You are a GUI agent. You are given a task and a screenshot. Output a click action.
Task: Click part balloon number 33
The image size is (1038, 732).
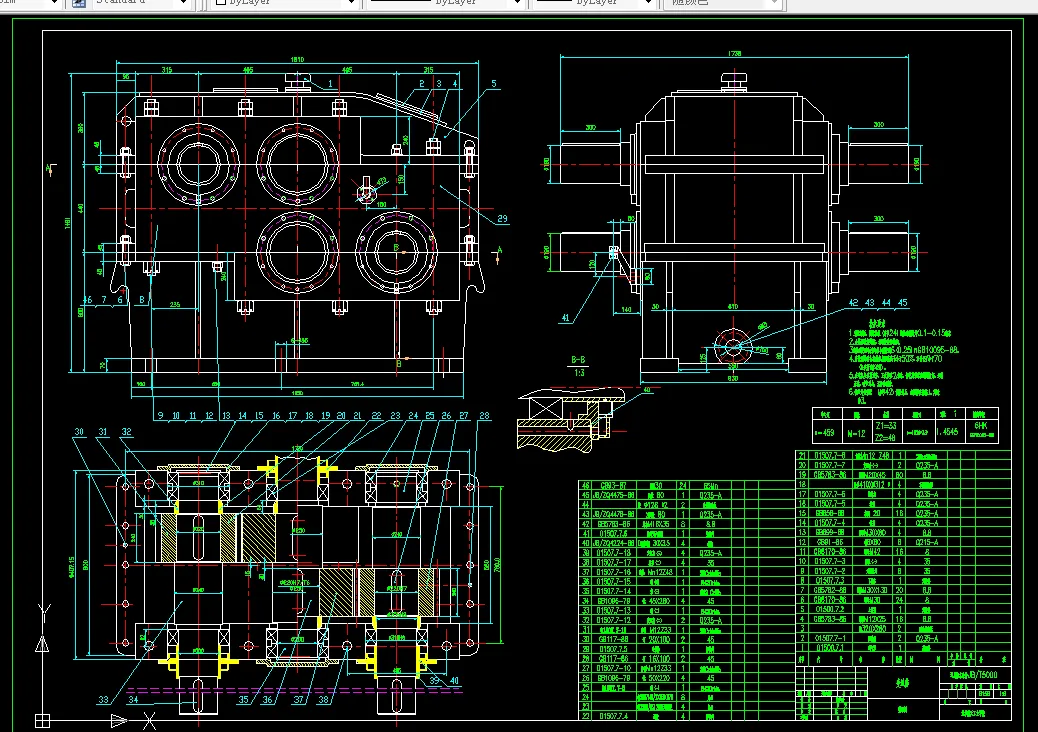103,699
